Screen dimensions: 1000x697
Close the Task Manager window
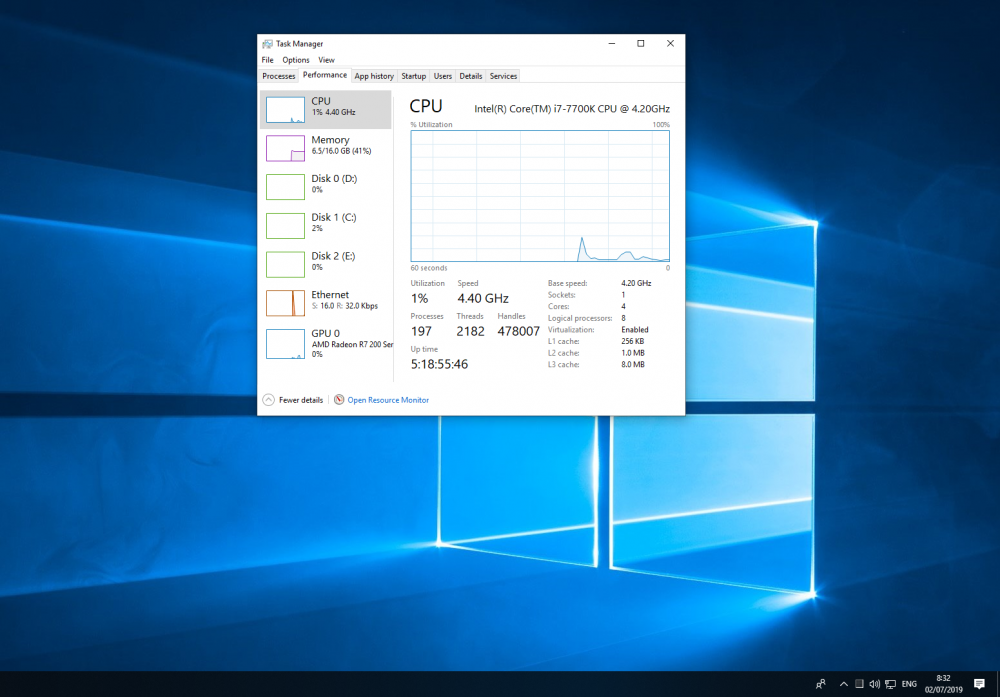[670, 43]
